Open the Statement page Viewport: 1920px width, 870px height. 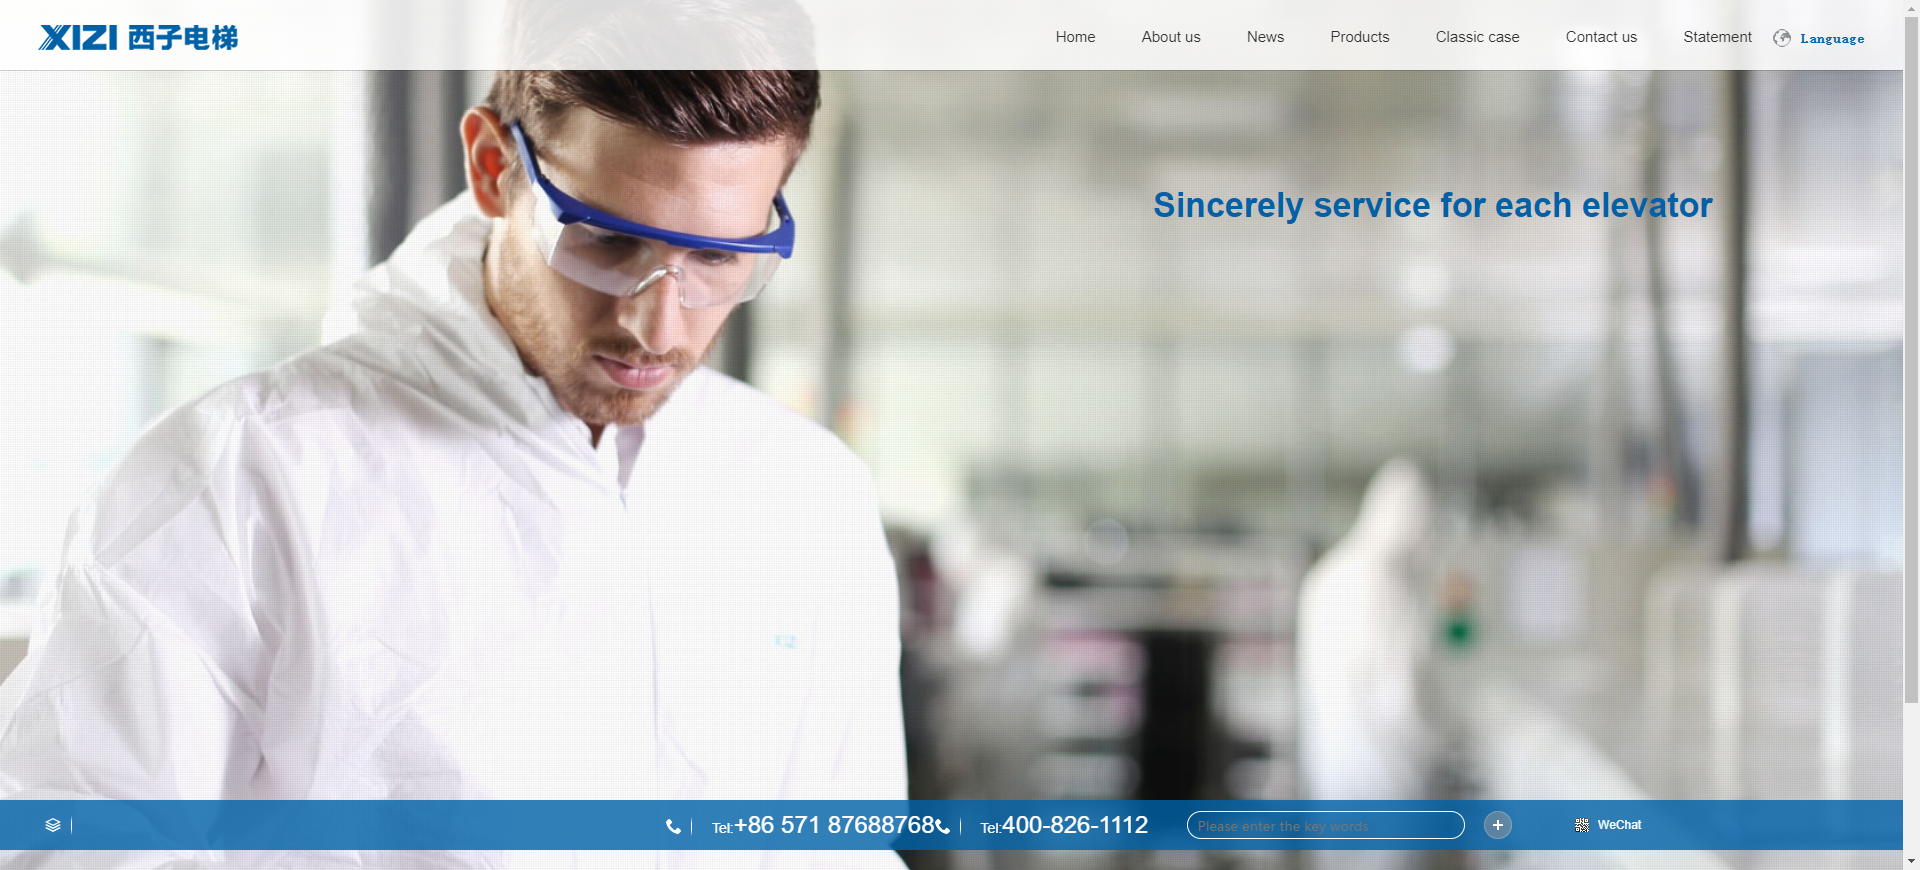click(1717, 37)
